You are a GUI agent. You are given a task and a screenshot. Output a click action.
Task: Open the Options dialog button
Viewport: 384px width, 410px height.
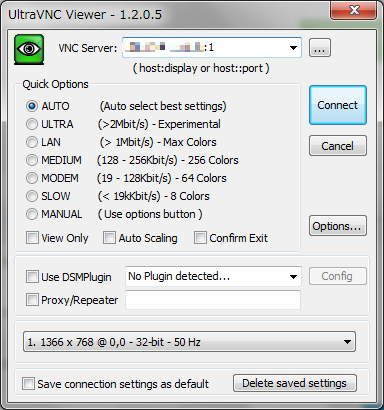click(x=338, y=226)
